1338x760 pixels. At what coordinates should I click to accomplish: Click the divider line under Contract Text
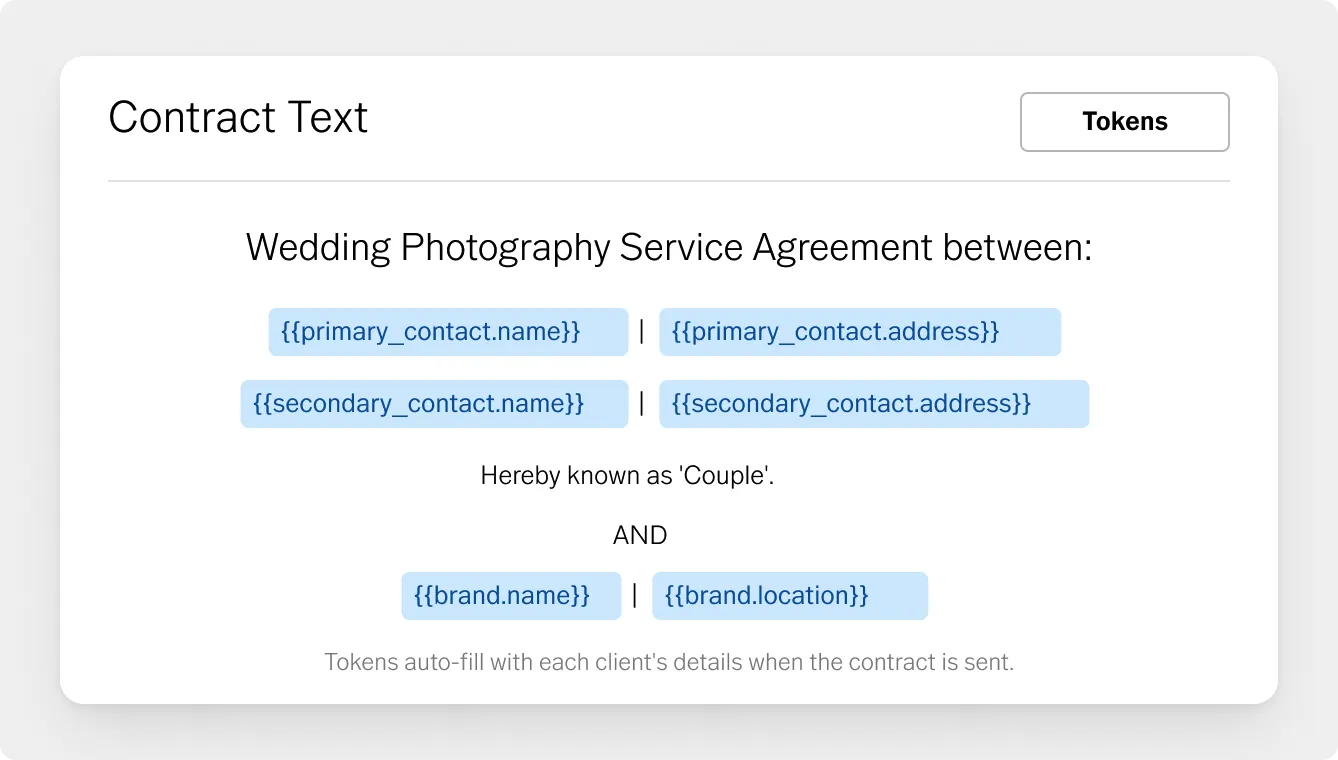pyautogui.click(x=669, y=181)
